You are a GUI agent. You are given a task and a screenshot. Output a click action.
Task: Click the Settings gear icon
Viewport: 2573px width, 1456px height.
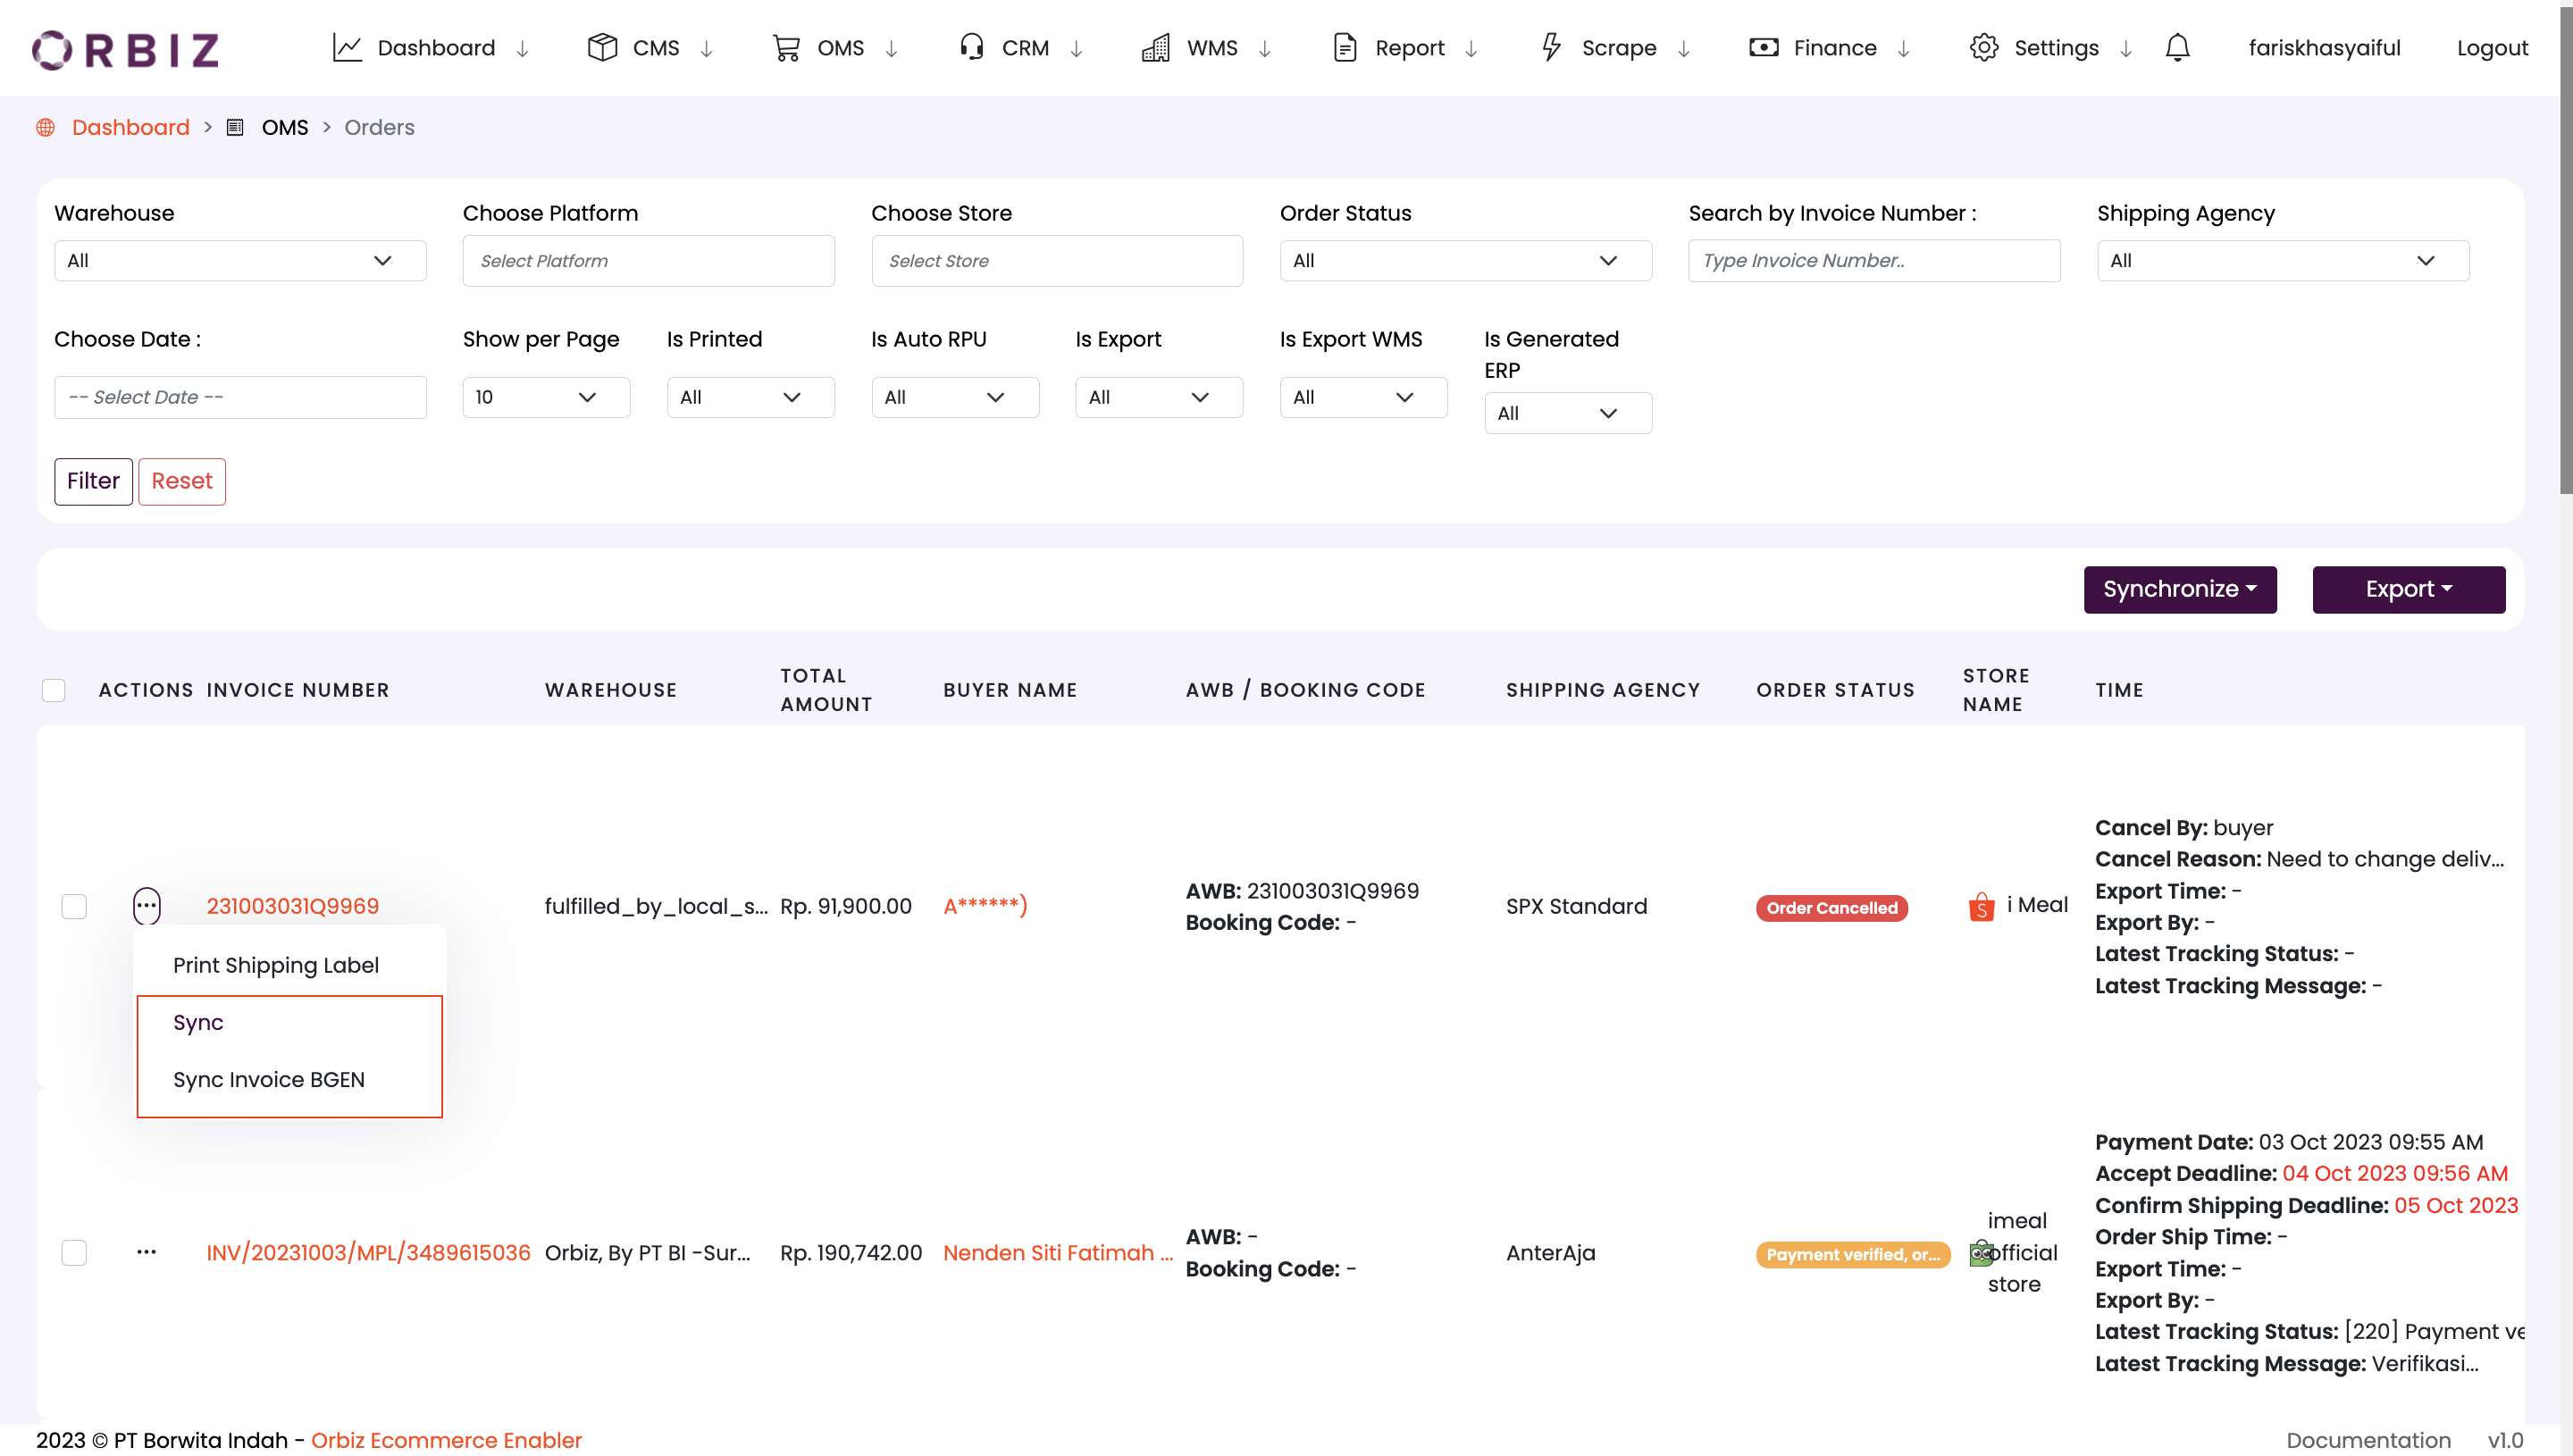[1984, 48]
